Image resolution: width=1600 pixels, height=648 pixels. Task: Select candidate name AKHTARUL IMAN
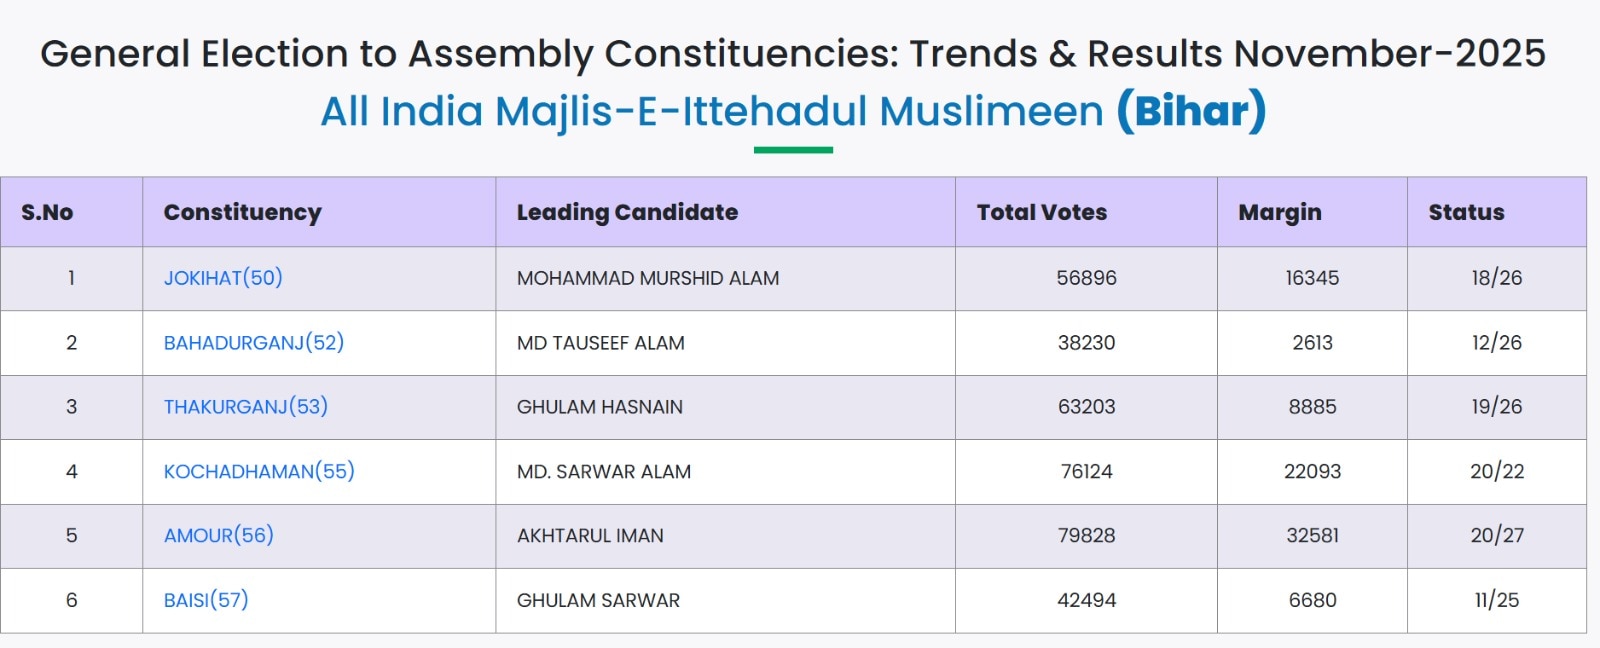[x=590, y=536]
